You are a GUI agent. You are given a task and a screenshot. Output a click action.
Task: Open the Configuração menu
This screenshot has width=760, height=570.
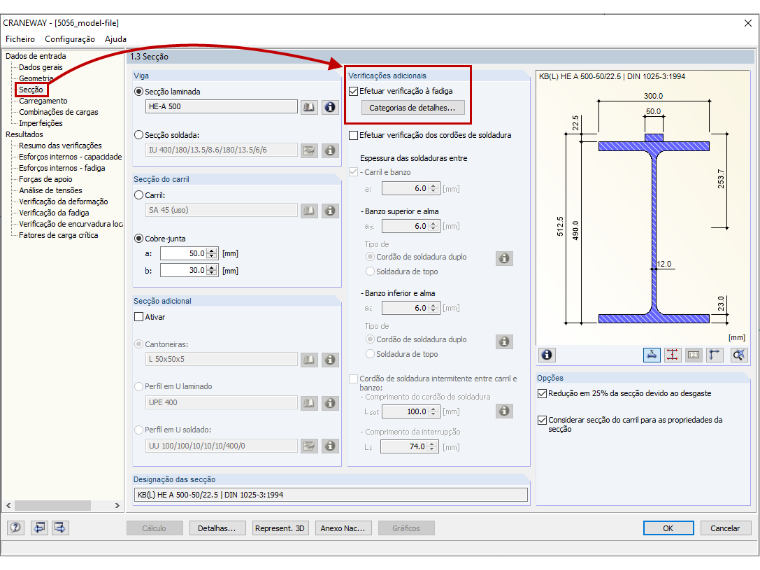(x=70, y=39)
